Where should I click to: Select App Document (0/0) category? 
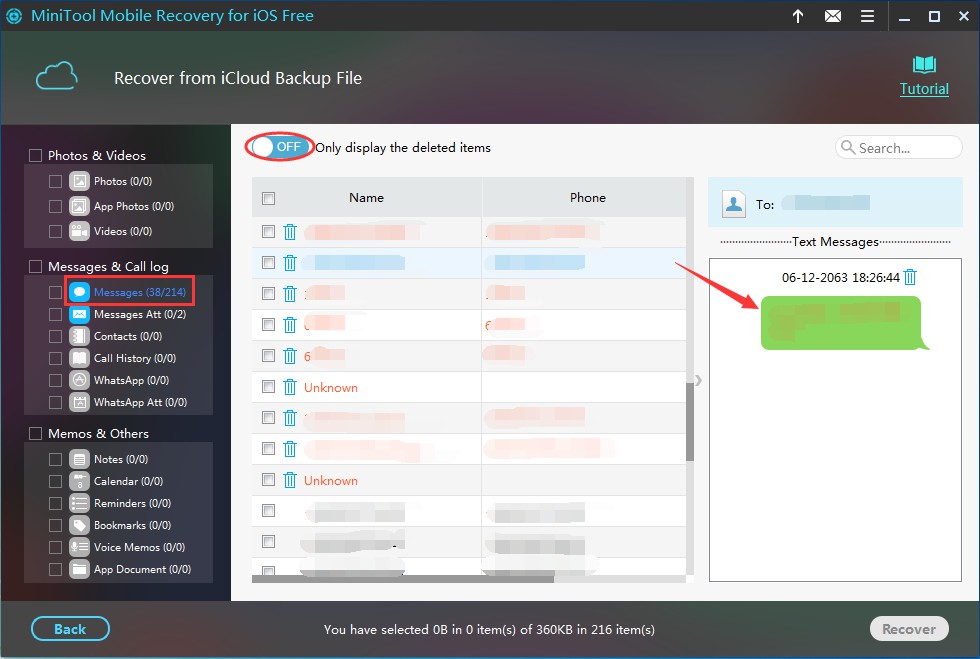pyautogui.click(x=142, y=569)
